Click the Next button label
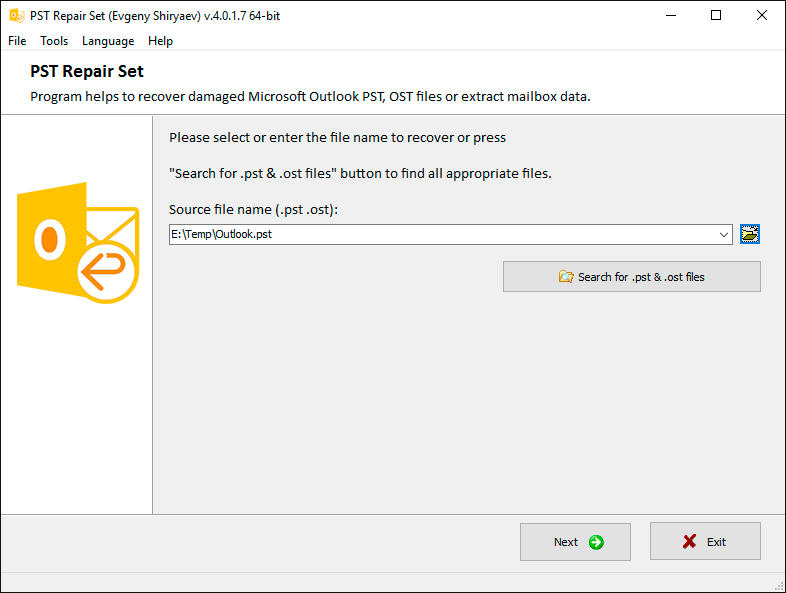Viewport: 786px width, 593px height. tap(565, 542)
